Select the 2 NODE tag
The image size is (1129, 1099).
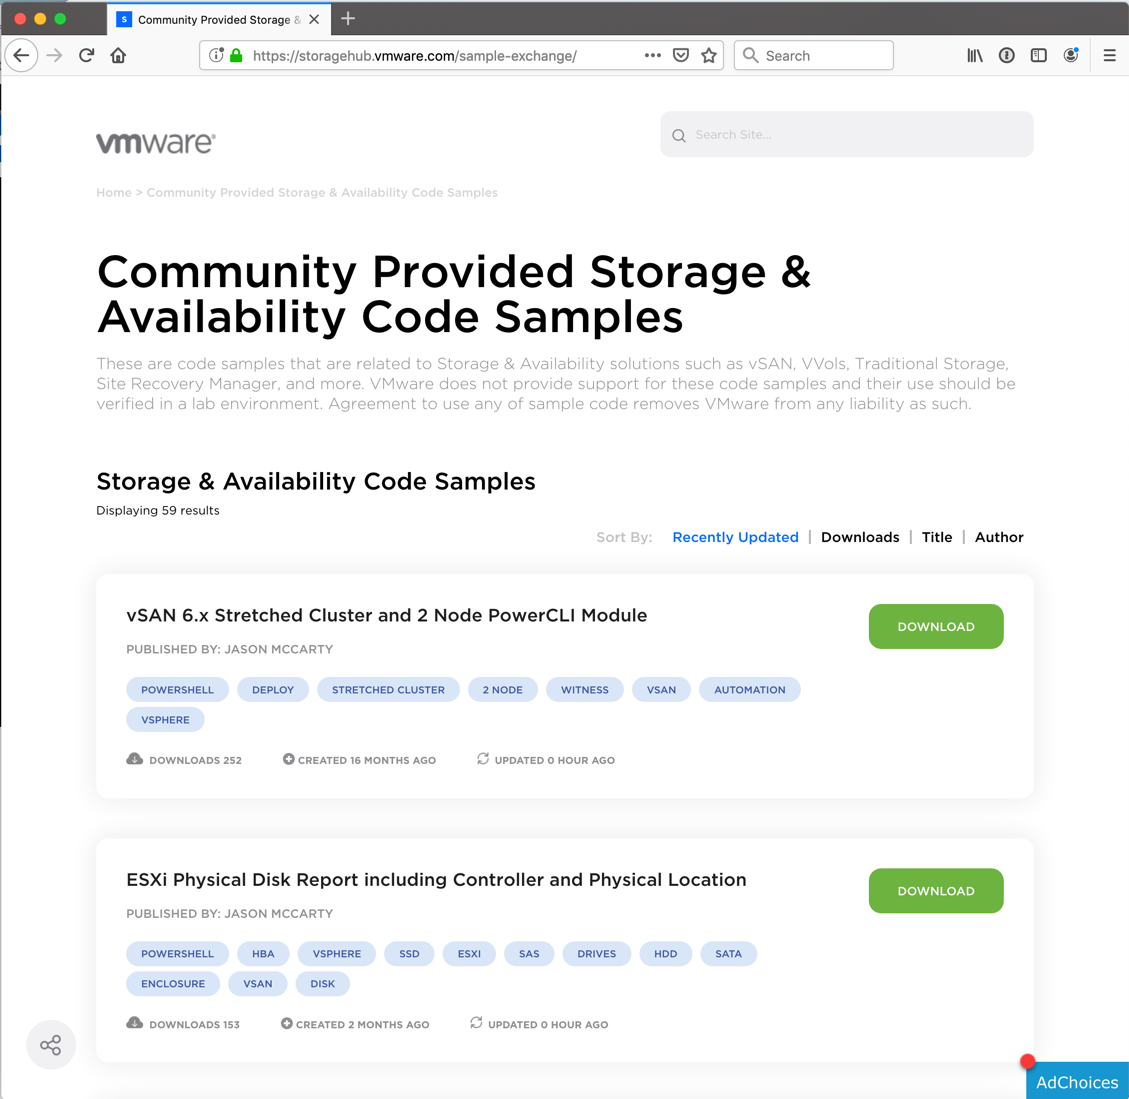pos(503,690)
